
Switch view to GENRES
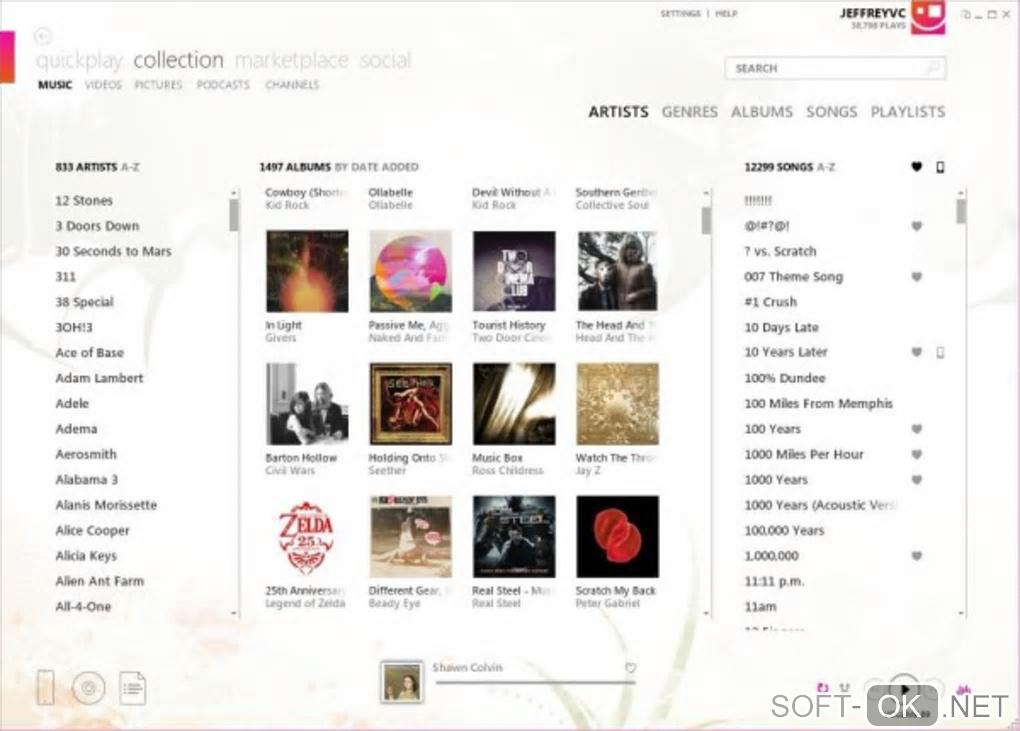[690, 112]
